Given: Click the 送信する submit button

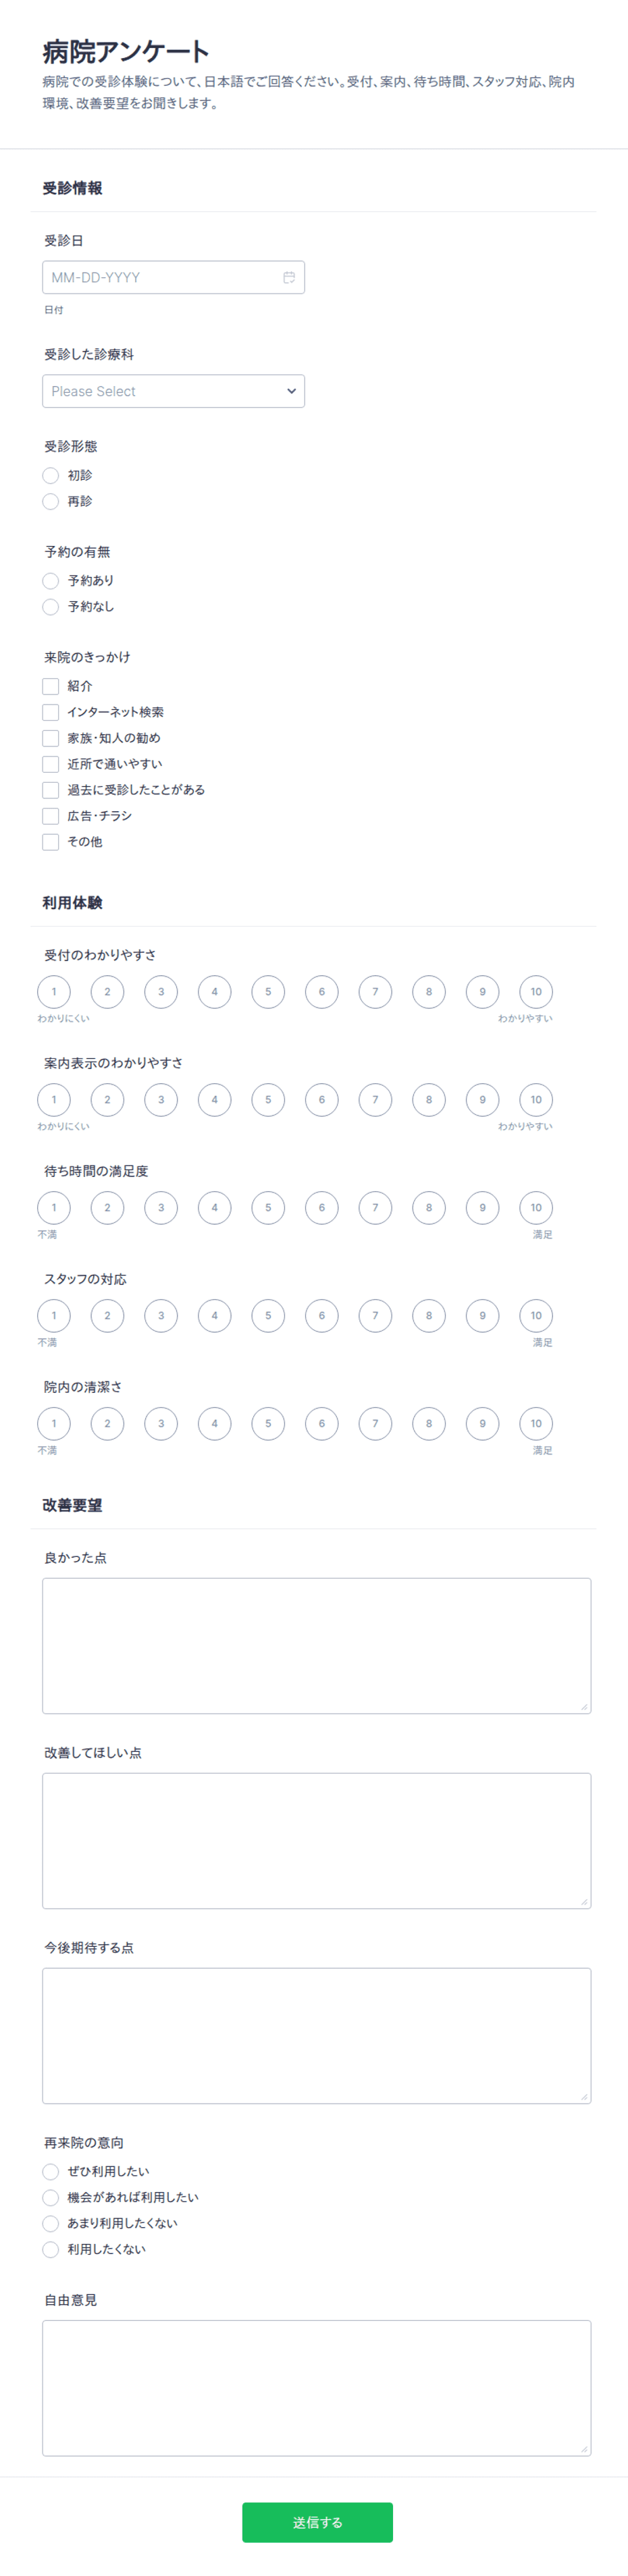Looking at the screenshot, I should [317, 2522].
